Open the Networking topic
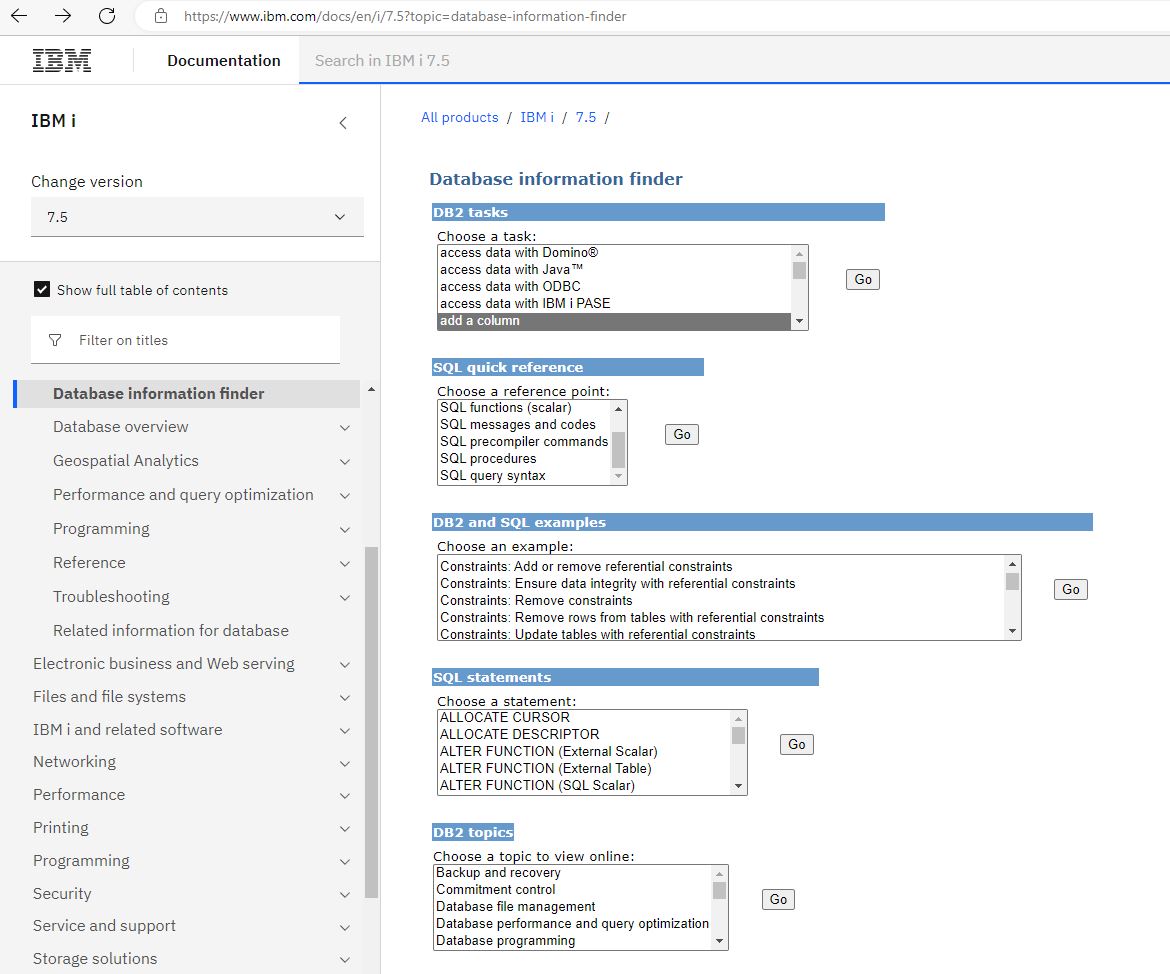Screen dimensions: 1170x974 (x=75, y=761)
